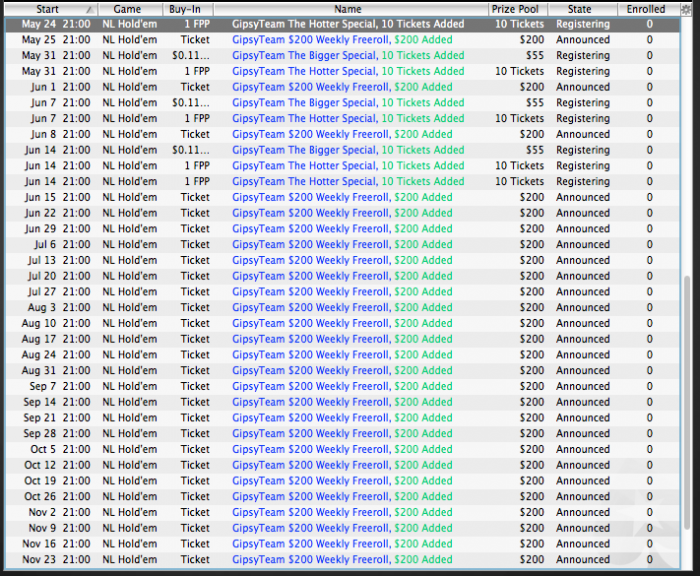Viewport: 700px width, 576px height.
Task: Sort by the Buy-In column header
Action: click(188, 9)
